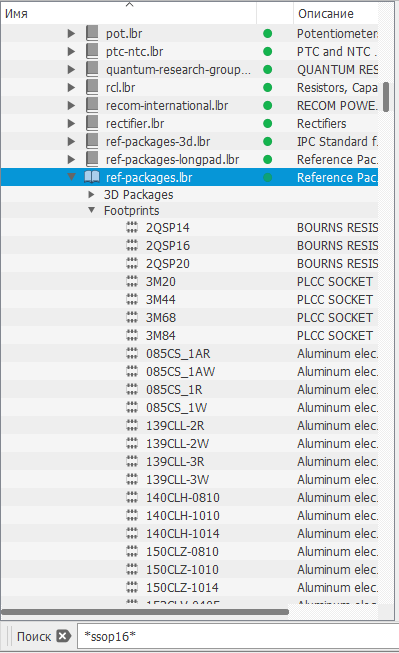Click the footprint icon next to 139CLL-2W
The height and width of the screenshot is (653, 399).
pos(132,443)
